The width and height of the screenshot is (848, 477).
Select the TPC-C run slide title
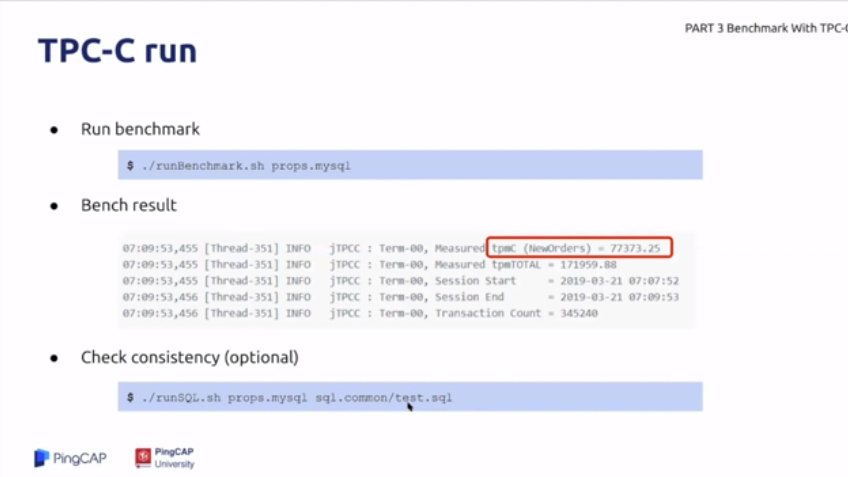[117, 51]
